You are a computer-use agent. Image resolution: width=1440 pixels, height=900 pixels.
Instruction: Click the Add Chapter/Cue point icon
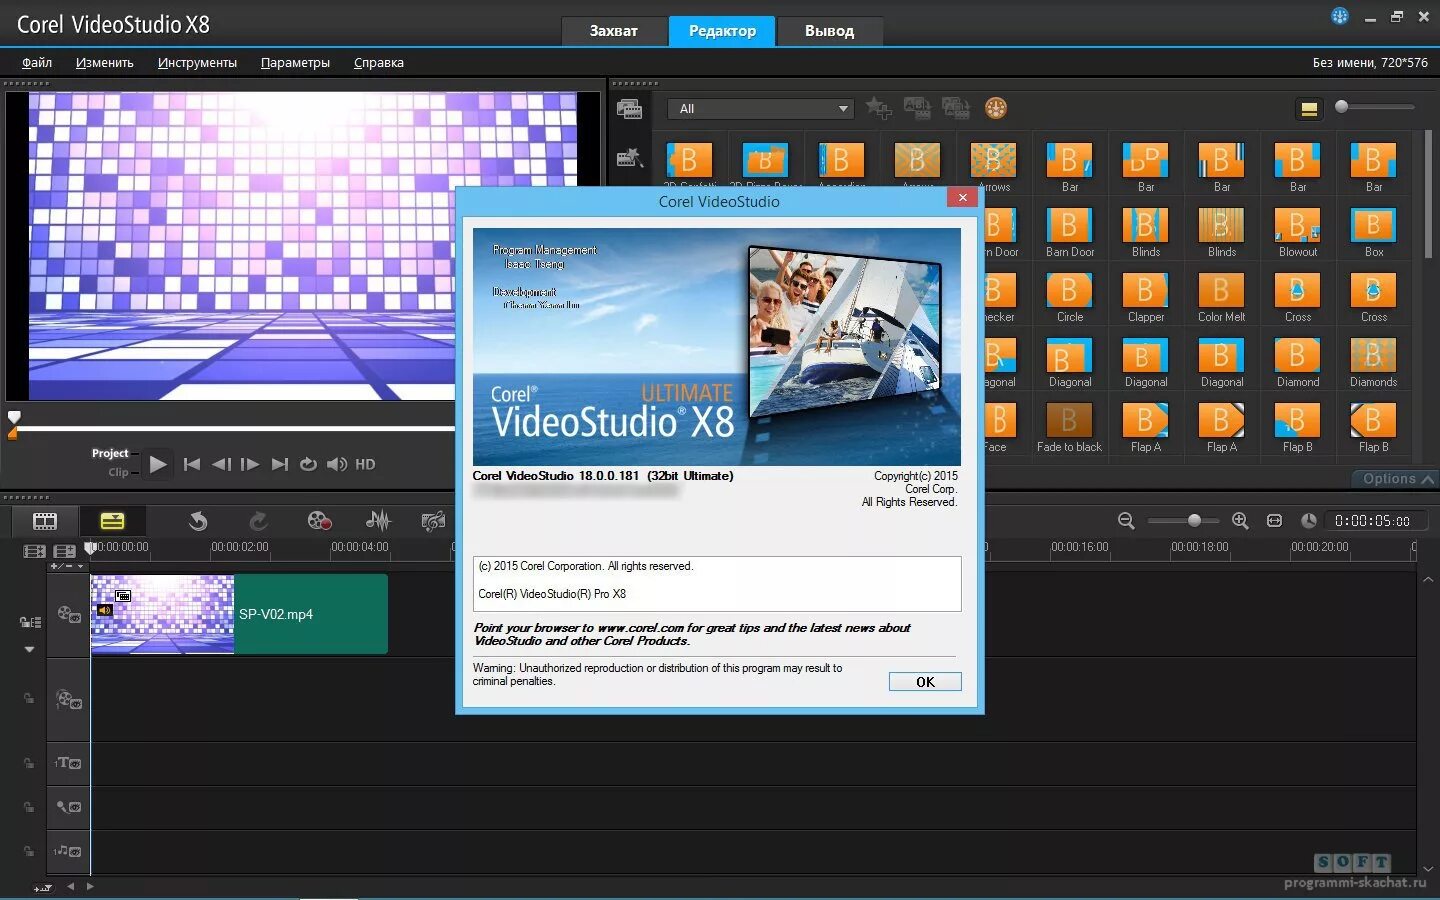tap(64, 551)
